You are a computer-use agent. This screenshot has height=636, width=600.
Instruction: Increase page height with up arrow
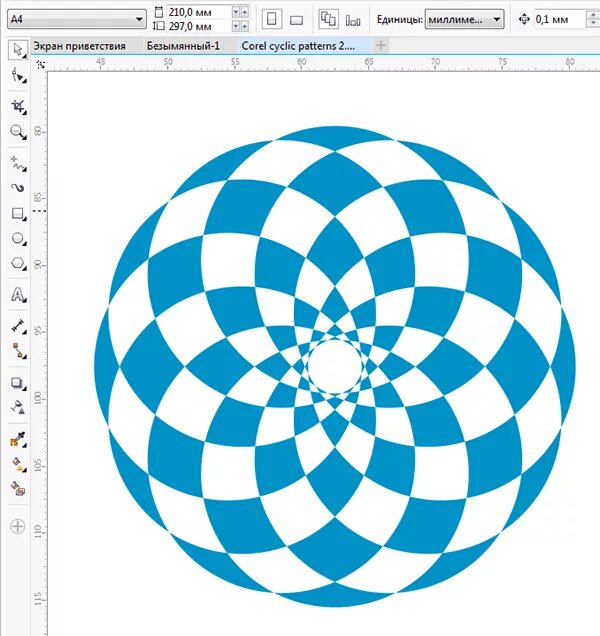245,27
